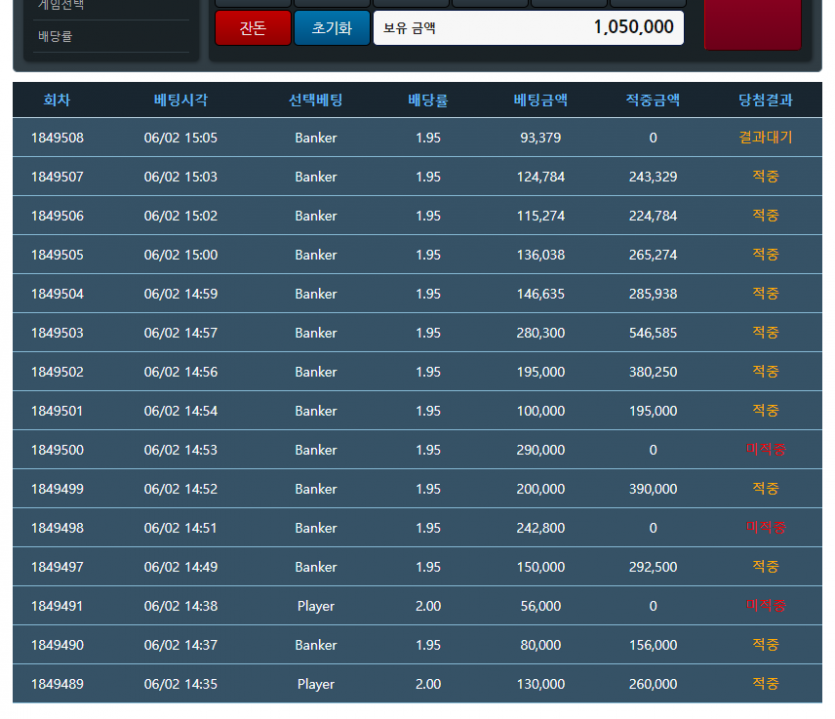Click winning amount 390,000

[x=653, y=489]
